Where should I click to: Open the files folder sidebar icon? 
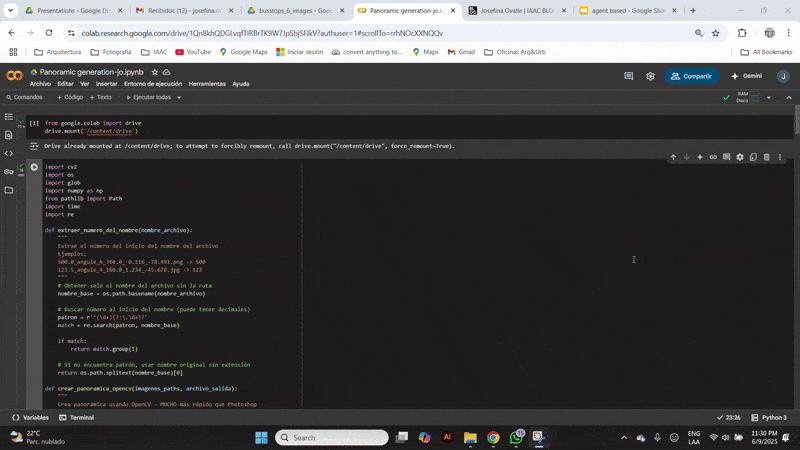(9, 190)
